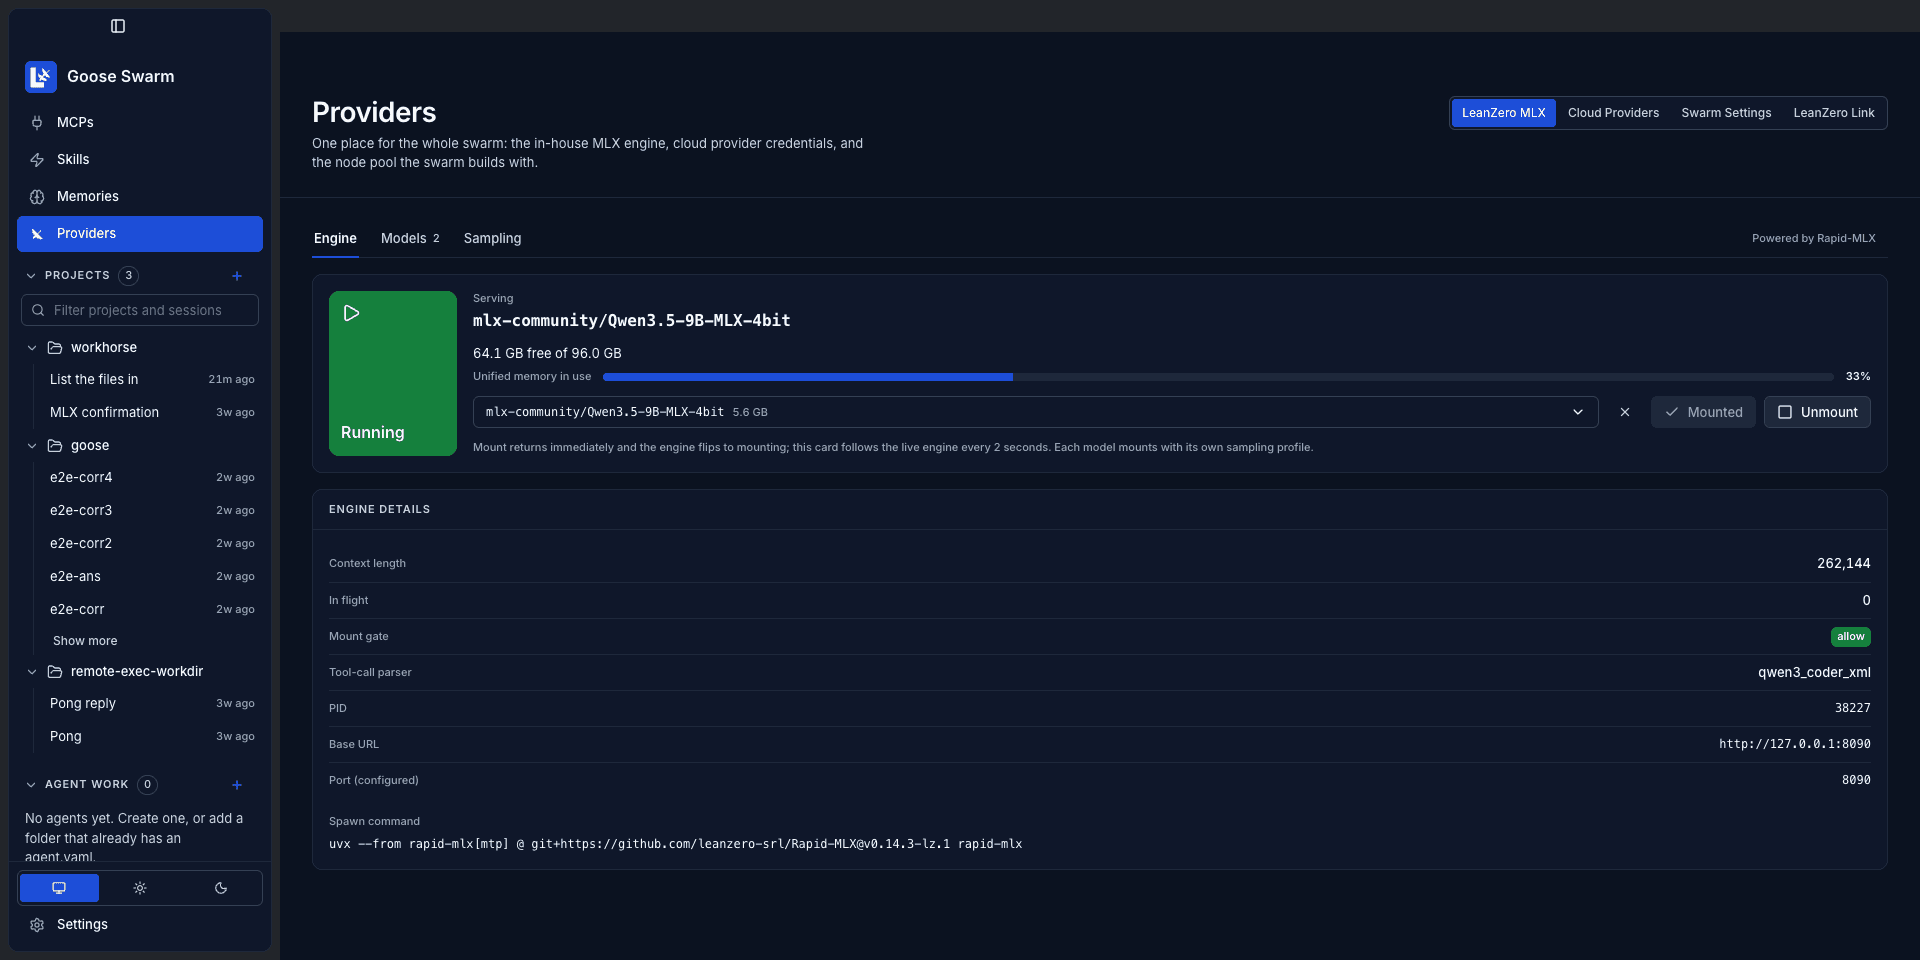
Task: Click the uvx spawn command text
Action: click(x=676, y=844)
